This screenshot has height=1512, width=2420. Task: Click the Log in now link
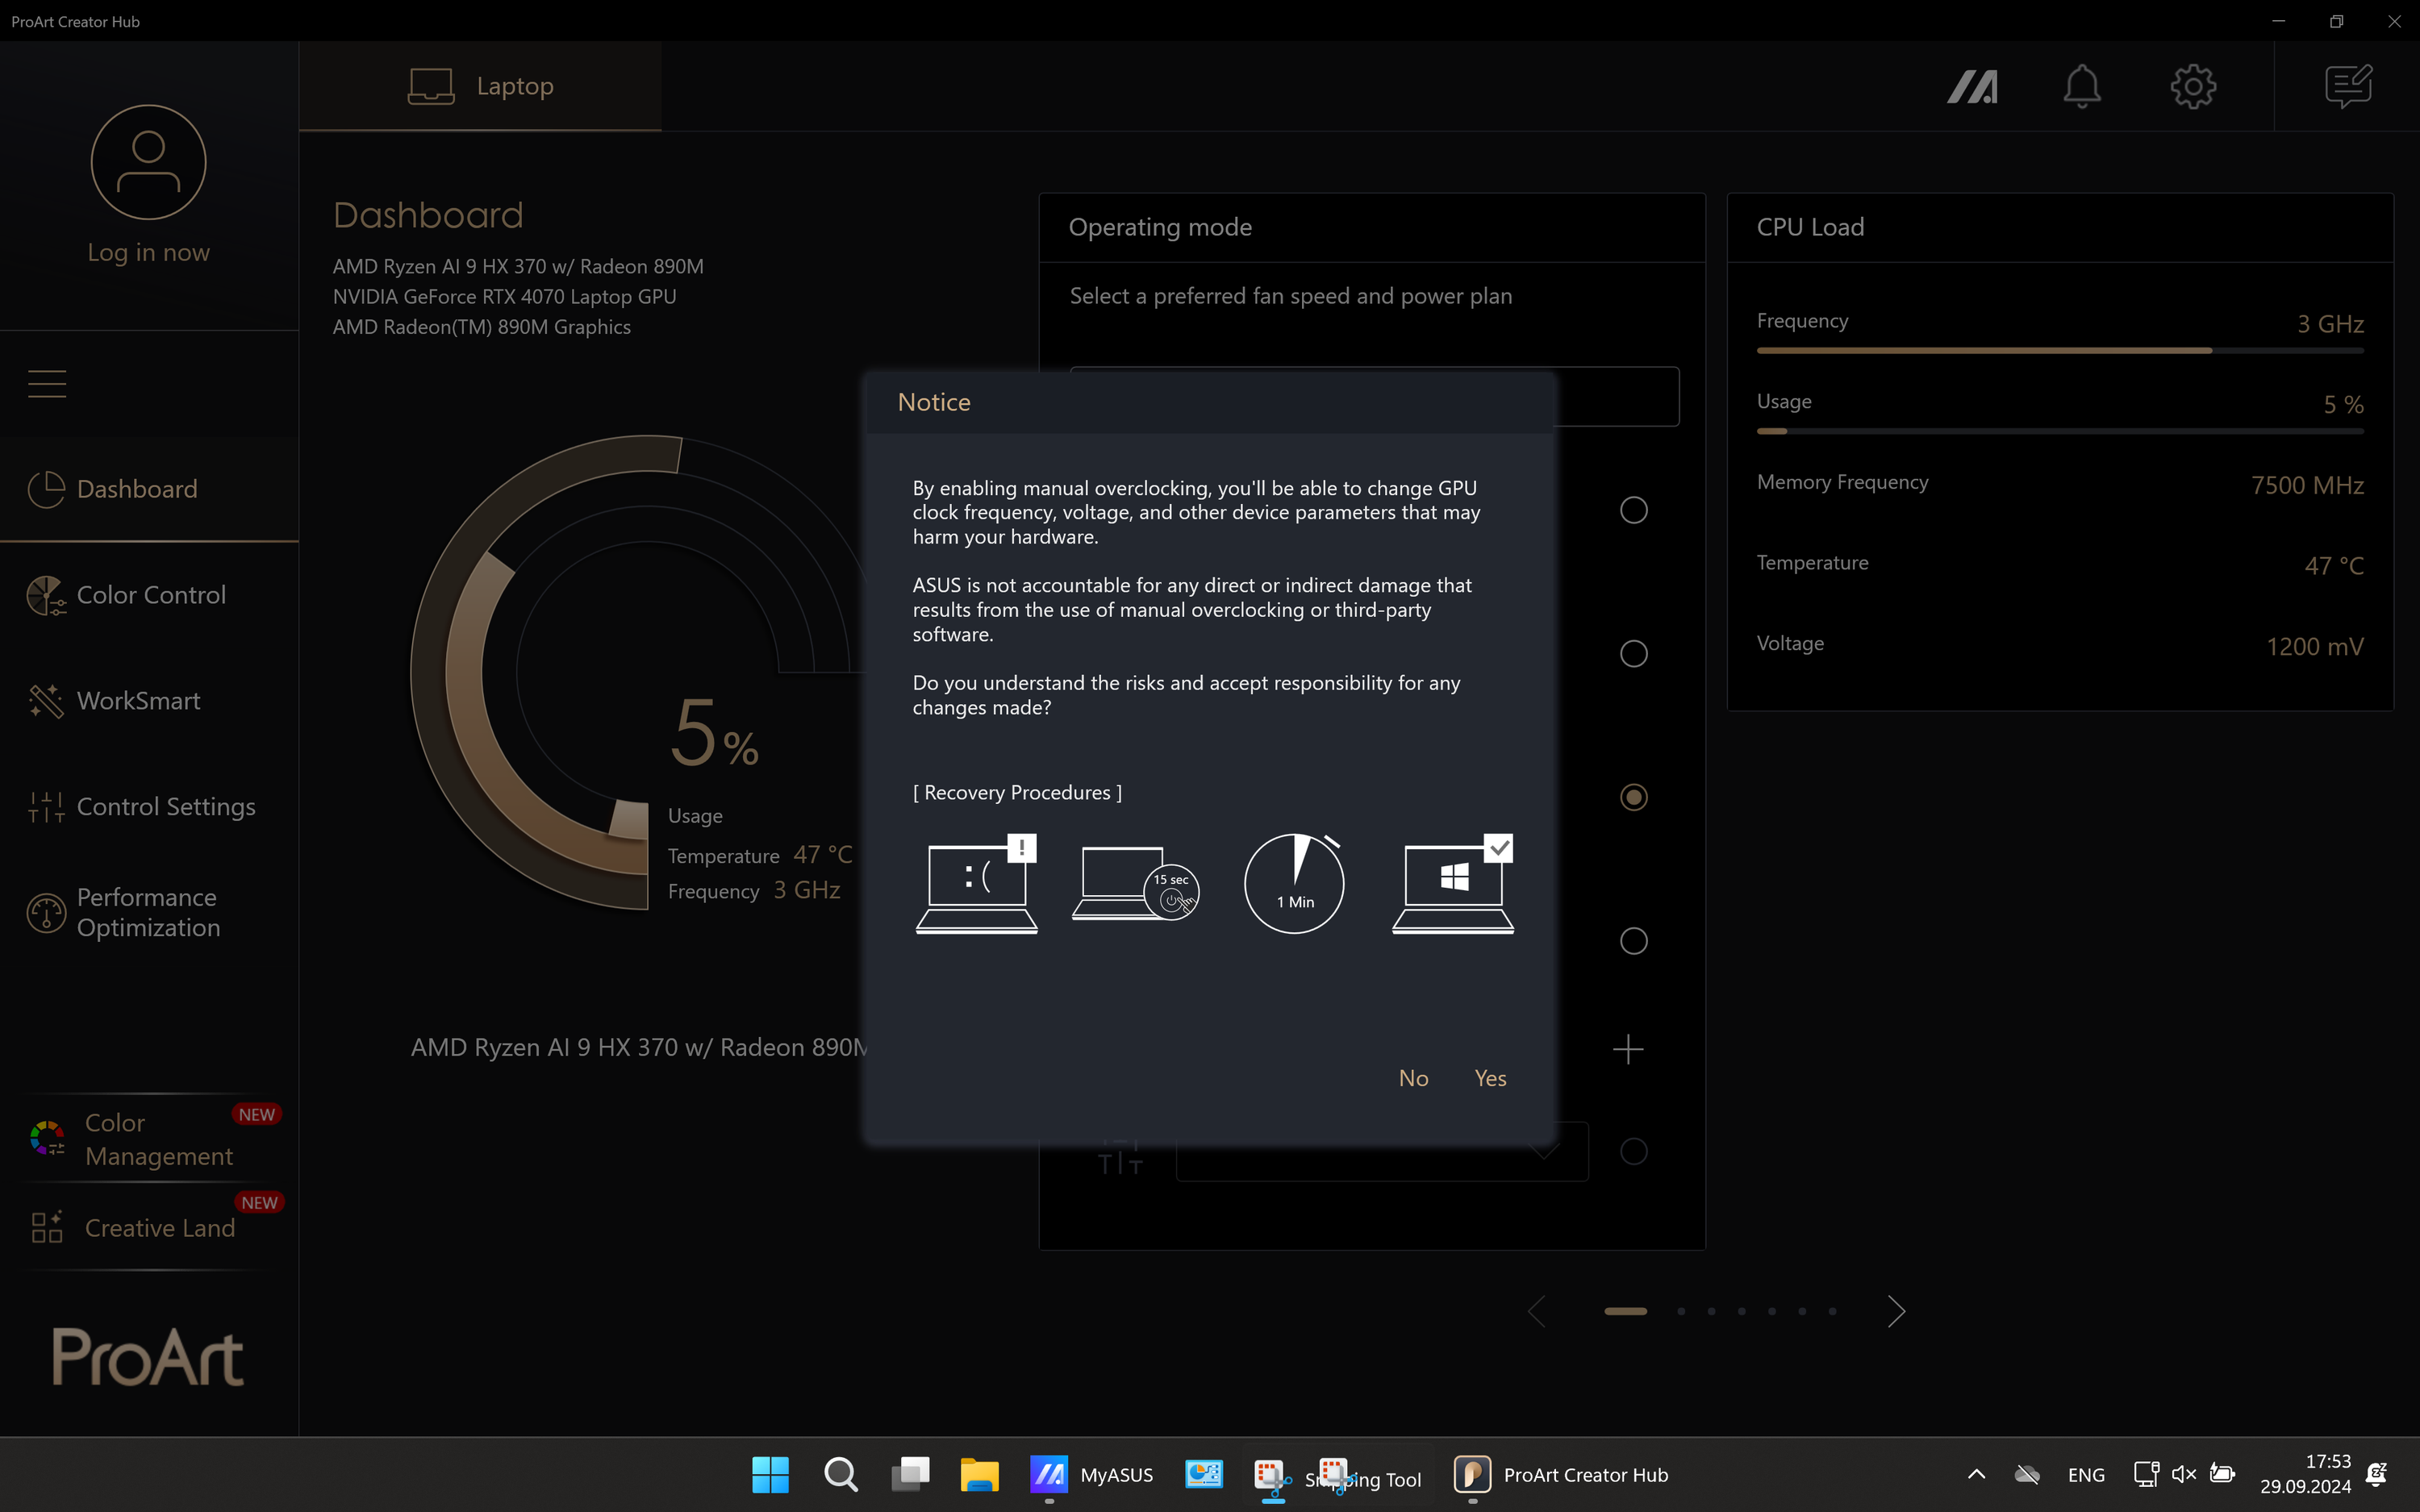point(149,252)
